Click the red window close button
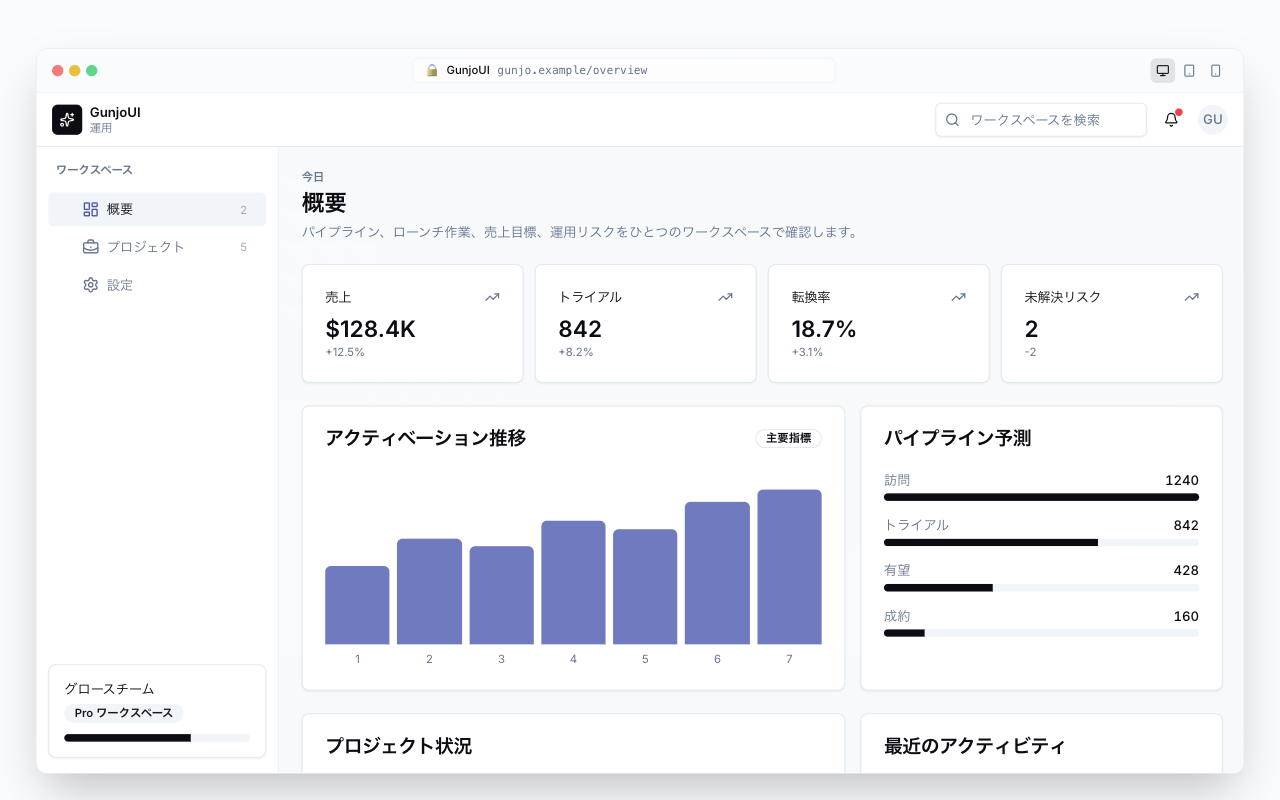 coord(58,70)
